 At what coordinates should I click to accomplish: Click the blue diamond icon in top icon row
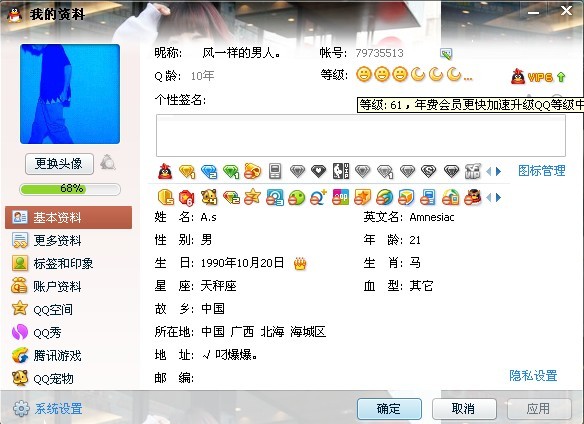click(x=209, y=171)
